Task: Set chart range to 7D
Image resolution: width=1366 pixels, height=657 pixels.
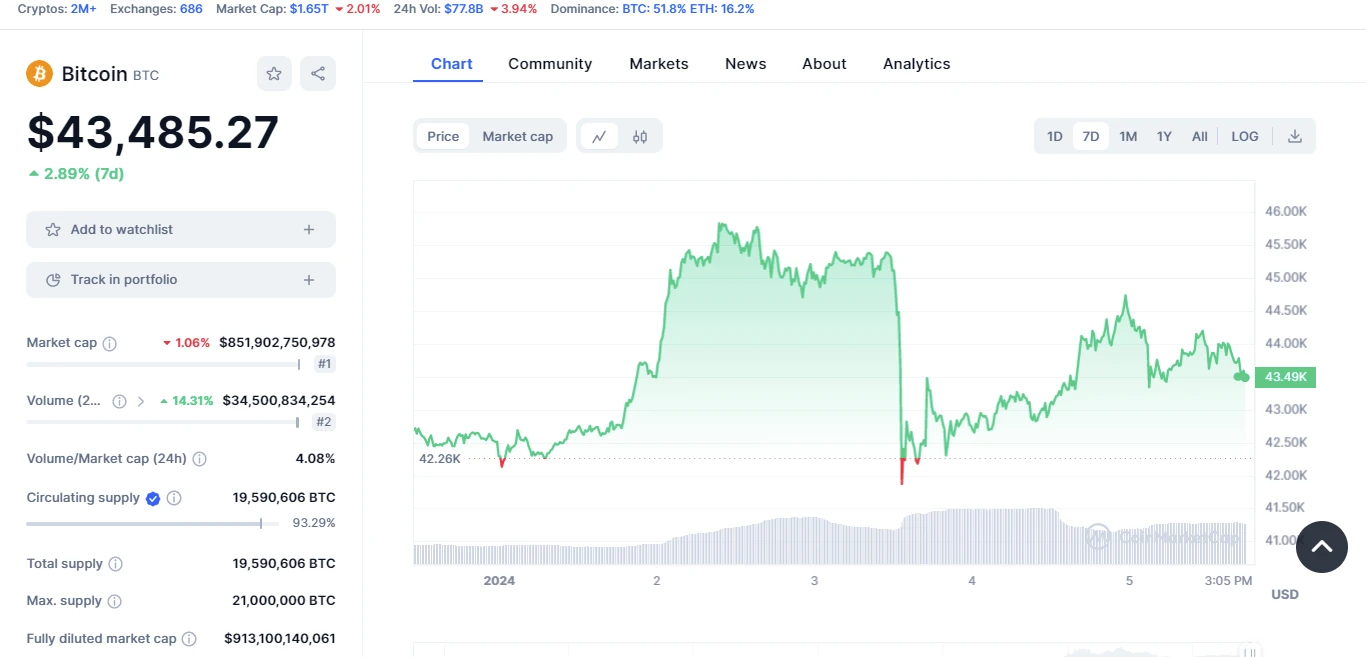Action: coord(1091,136)
